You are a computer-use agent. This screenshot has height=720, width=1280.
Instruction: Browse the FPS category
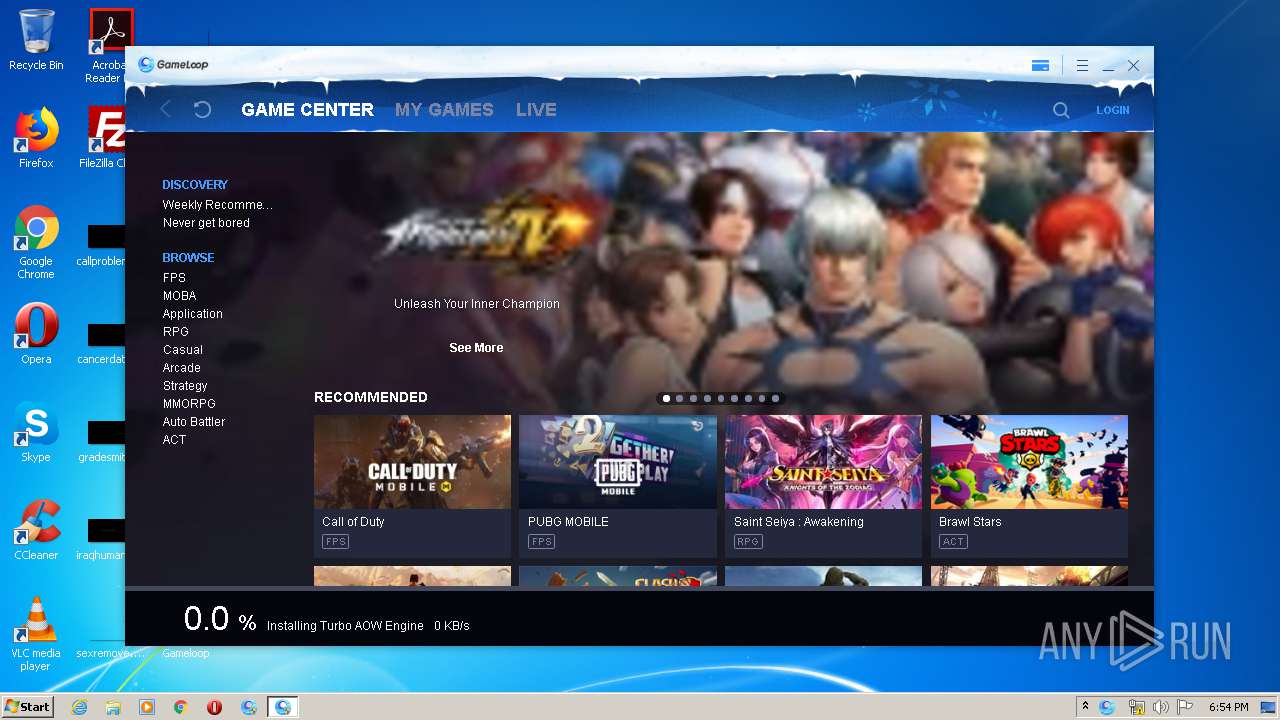click(x=174, y=278)
